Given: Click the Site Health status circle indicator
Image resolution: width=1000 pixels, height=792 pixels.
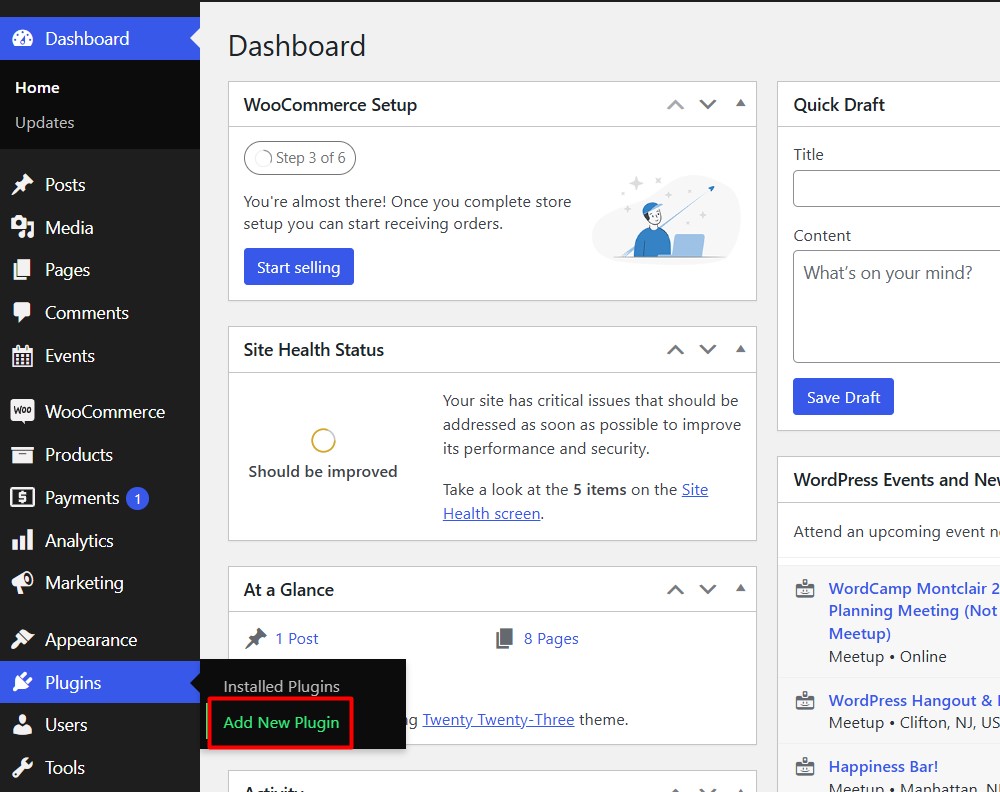Looking at the screenshot, I should coord(323,440).
